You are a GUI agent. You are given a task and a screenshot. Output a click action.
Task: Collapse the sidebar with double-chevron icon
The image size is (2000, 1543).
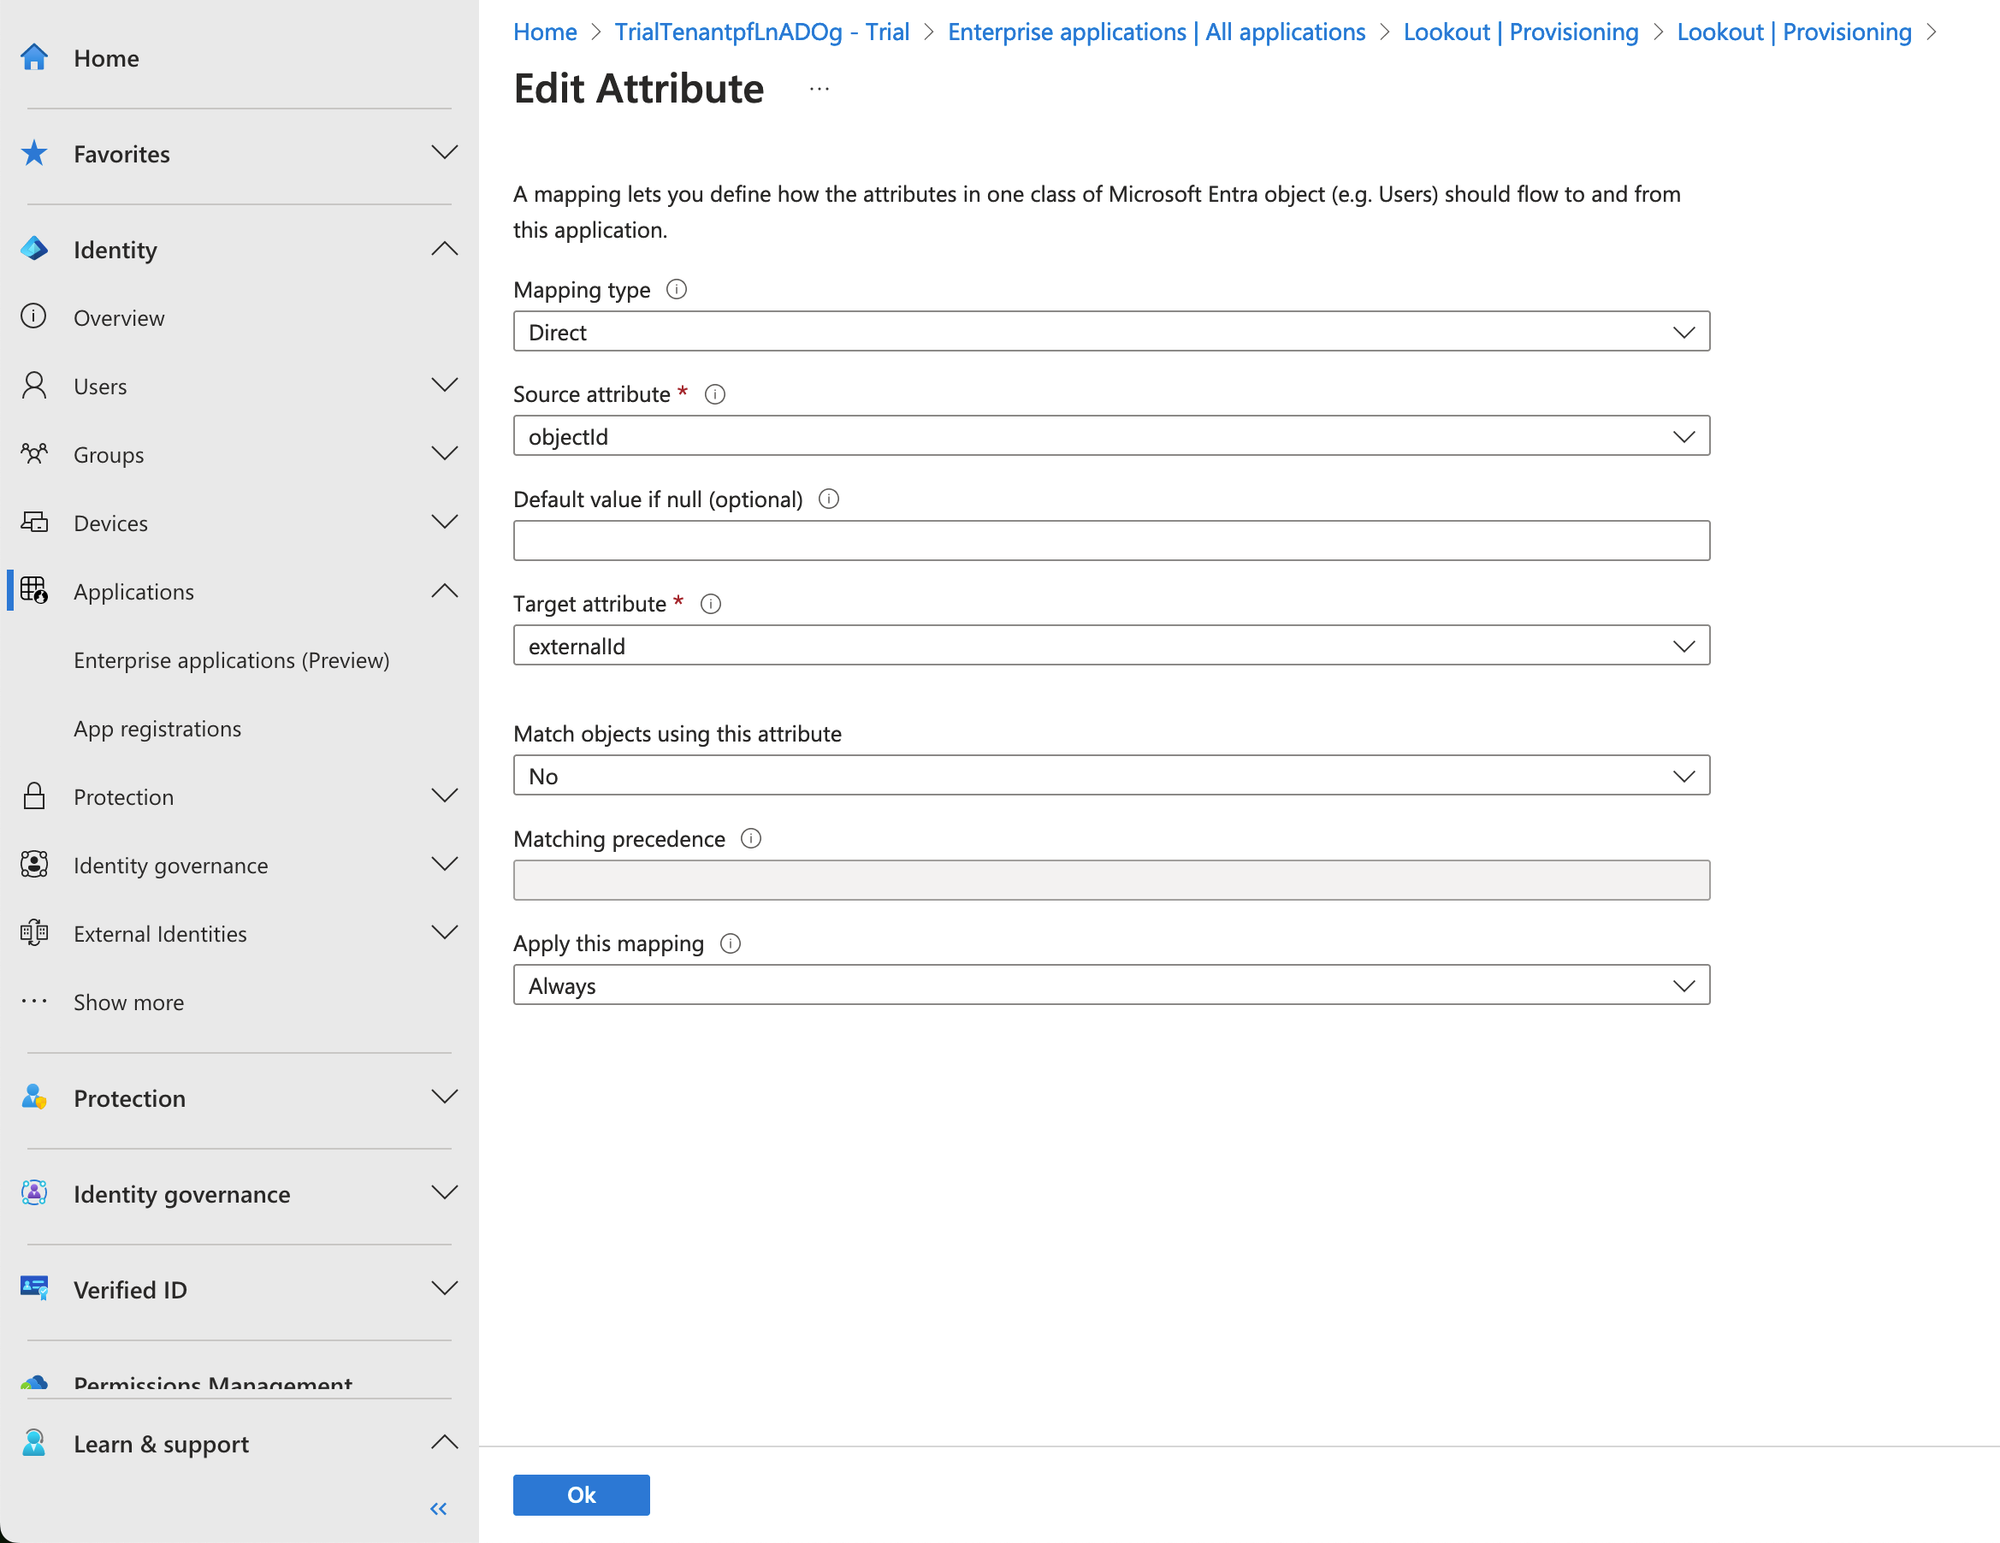click(x=438, y=1508)
